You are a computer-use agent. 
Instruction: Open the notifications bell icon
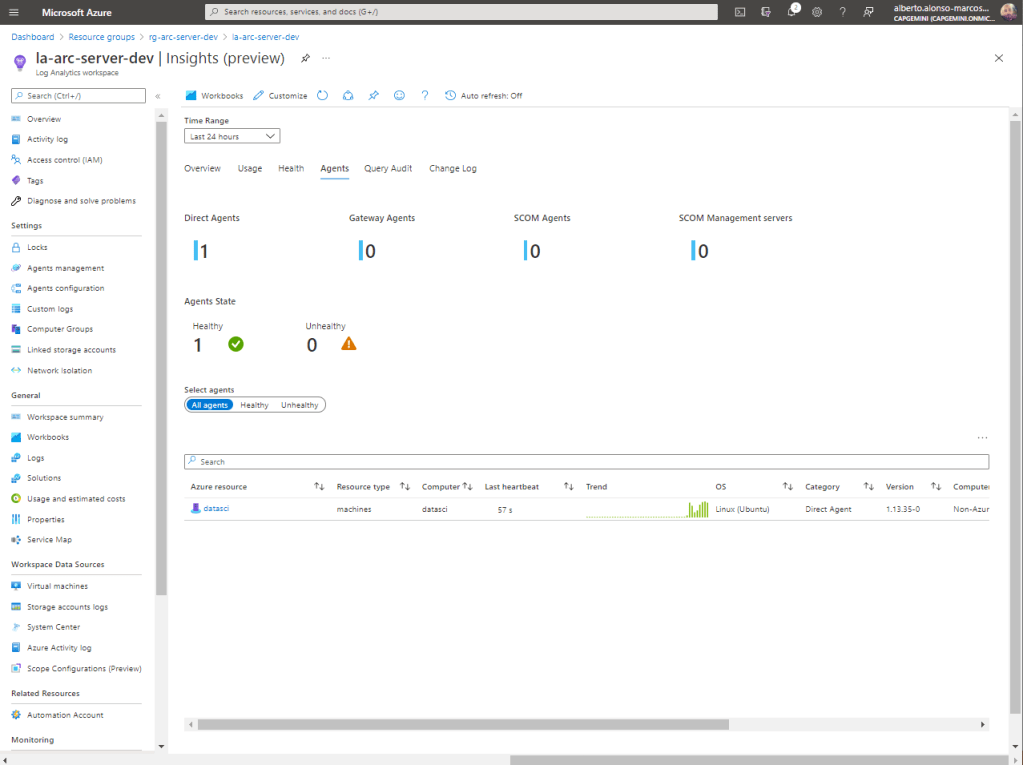(x=791, y=12)
